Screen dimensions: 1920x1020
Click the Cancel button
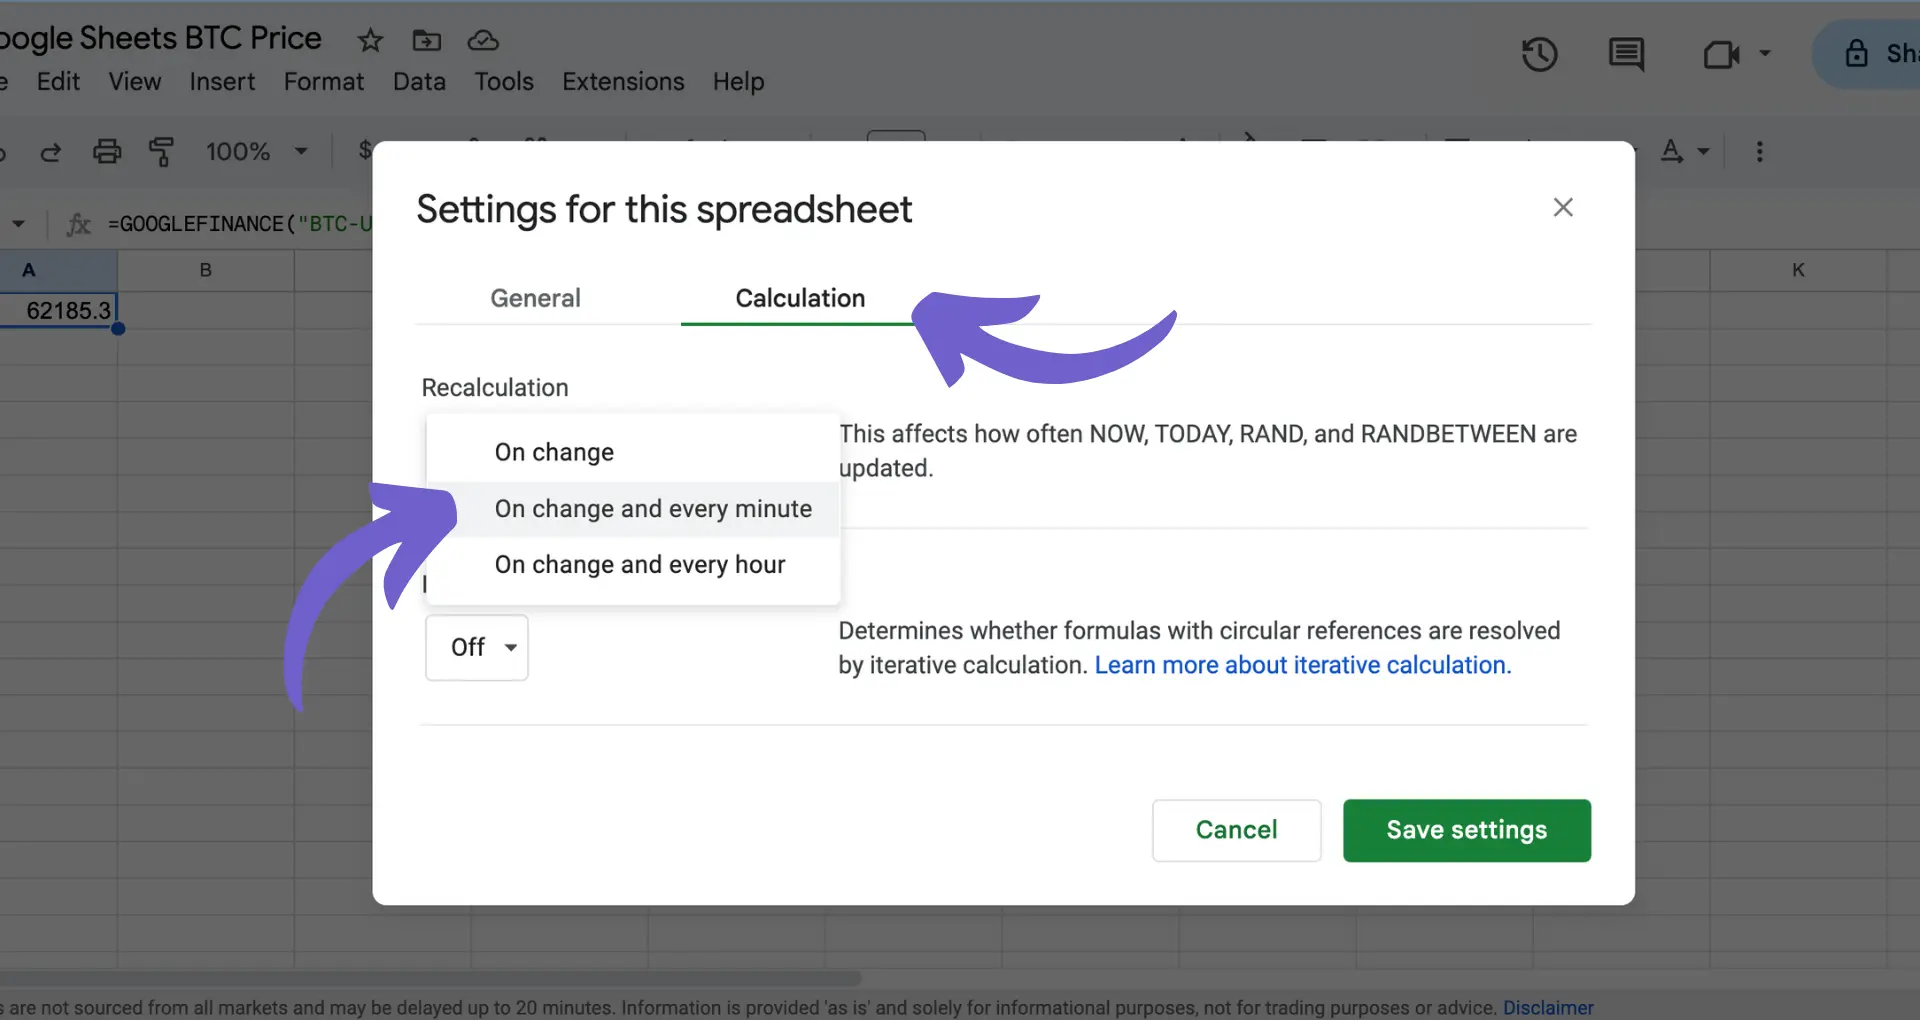click(x=1237, y=830)
